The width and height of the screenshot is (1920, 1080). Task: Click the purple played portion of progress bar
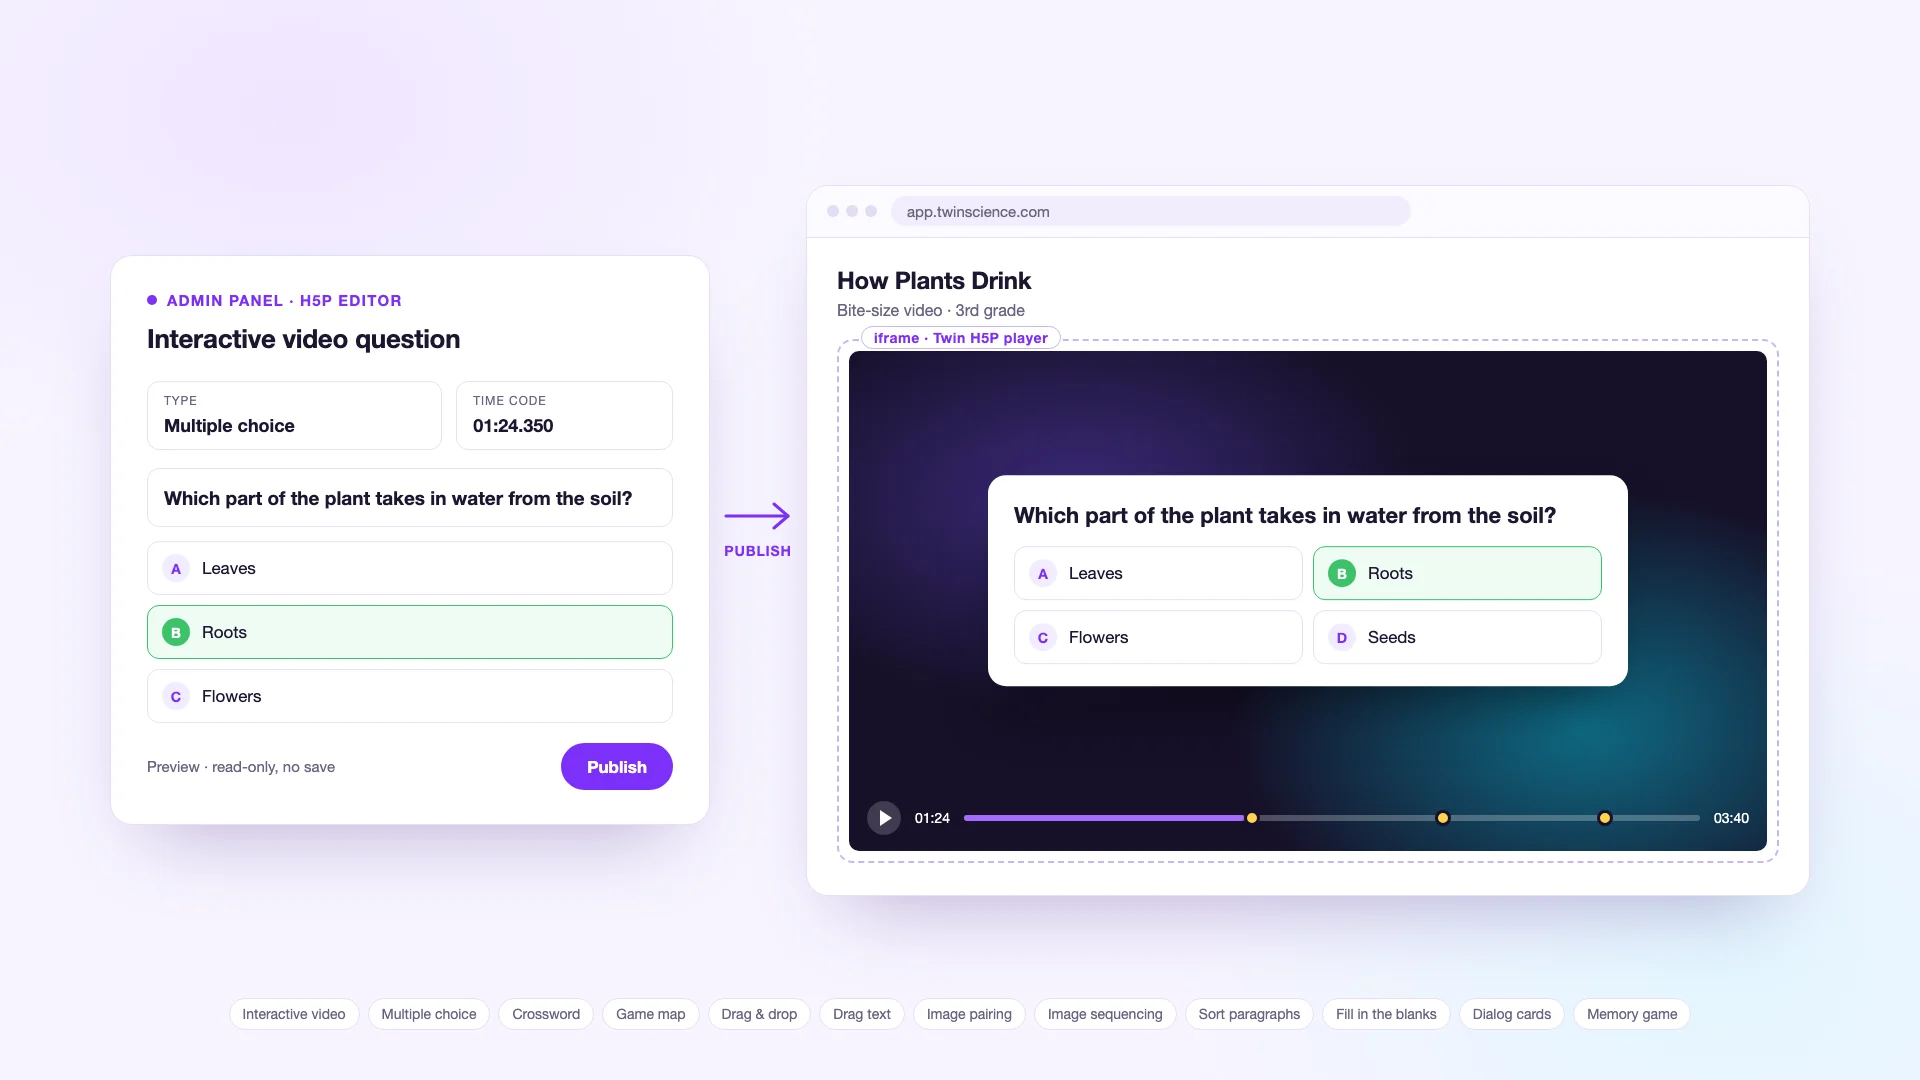pos(1104,818)
